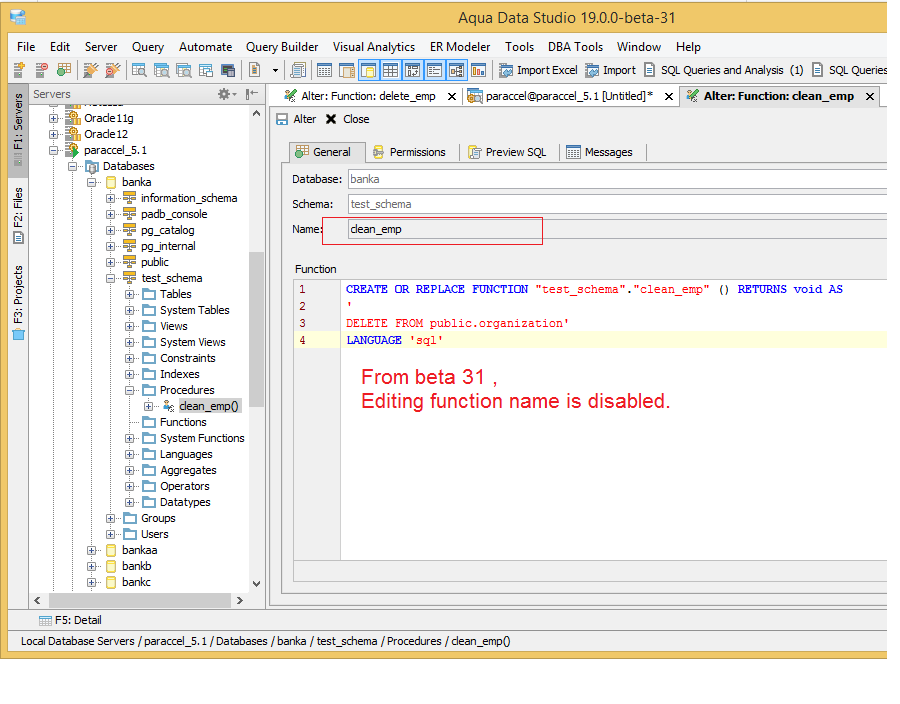900x704 pixels.
Task: Collapse the Procedures folder
Action: 129,390
